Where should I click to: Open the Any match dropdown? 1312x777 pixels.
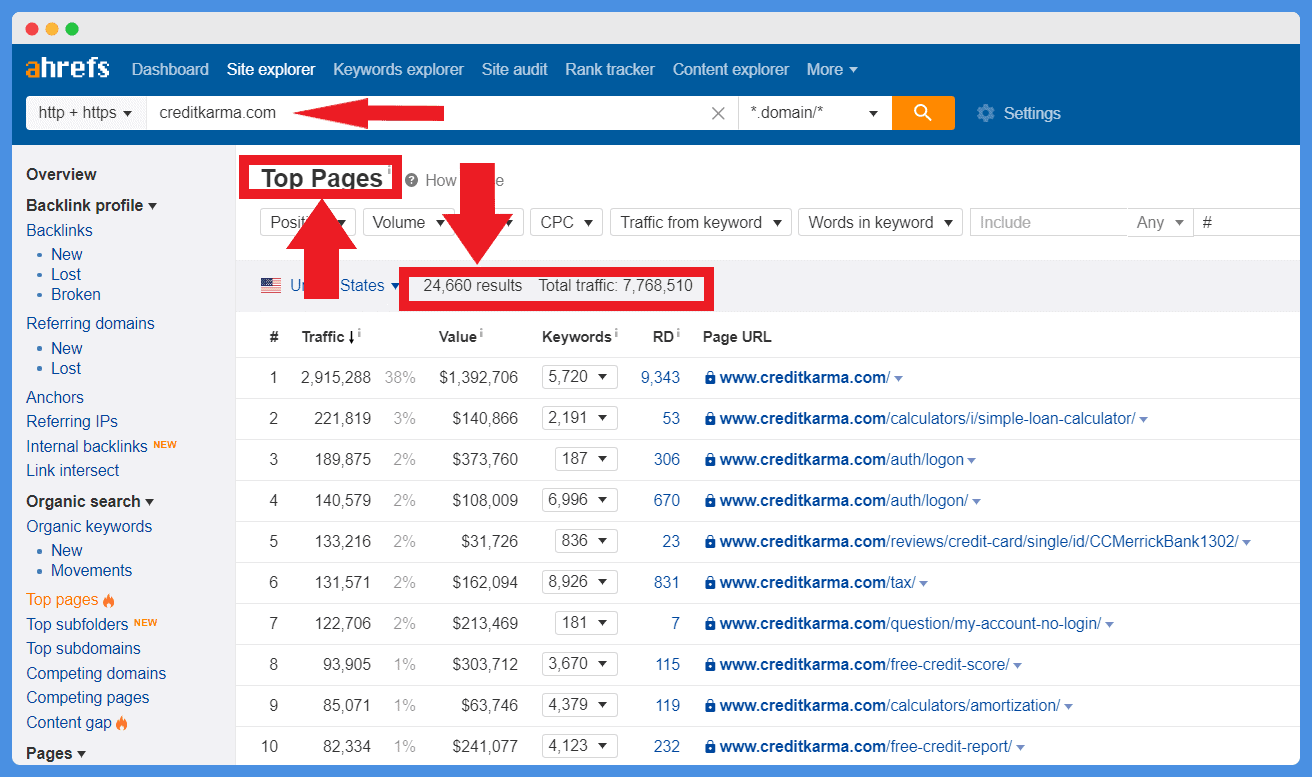tap(1160, 222)
